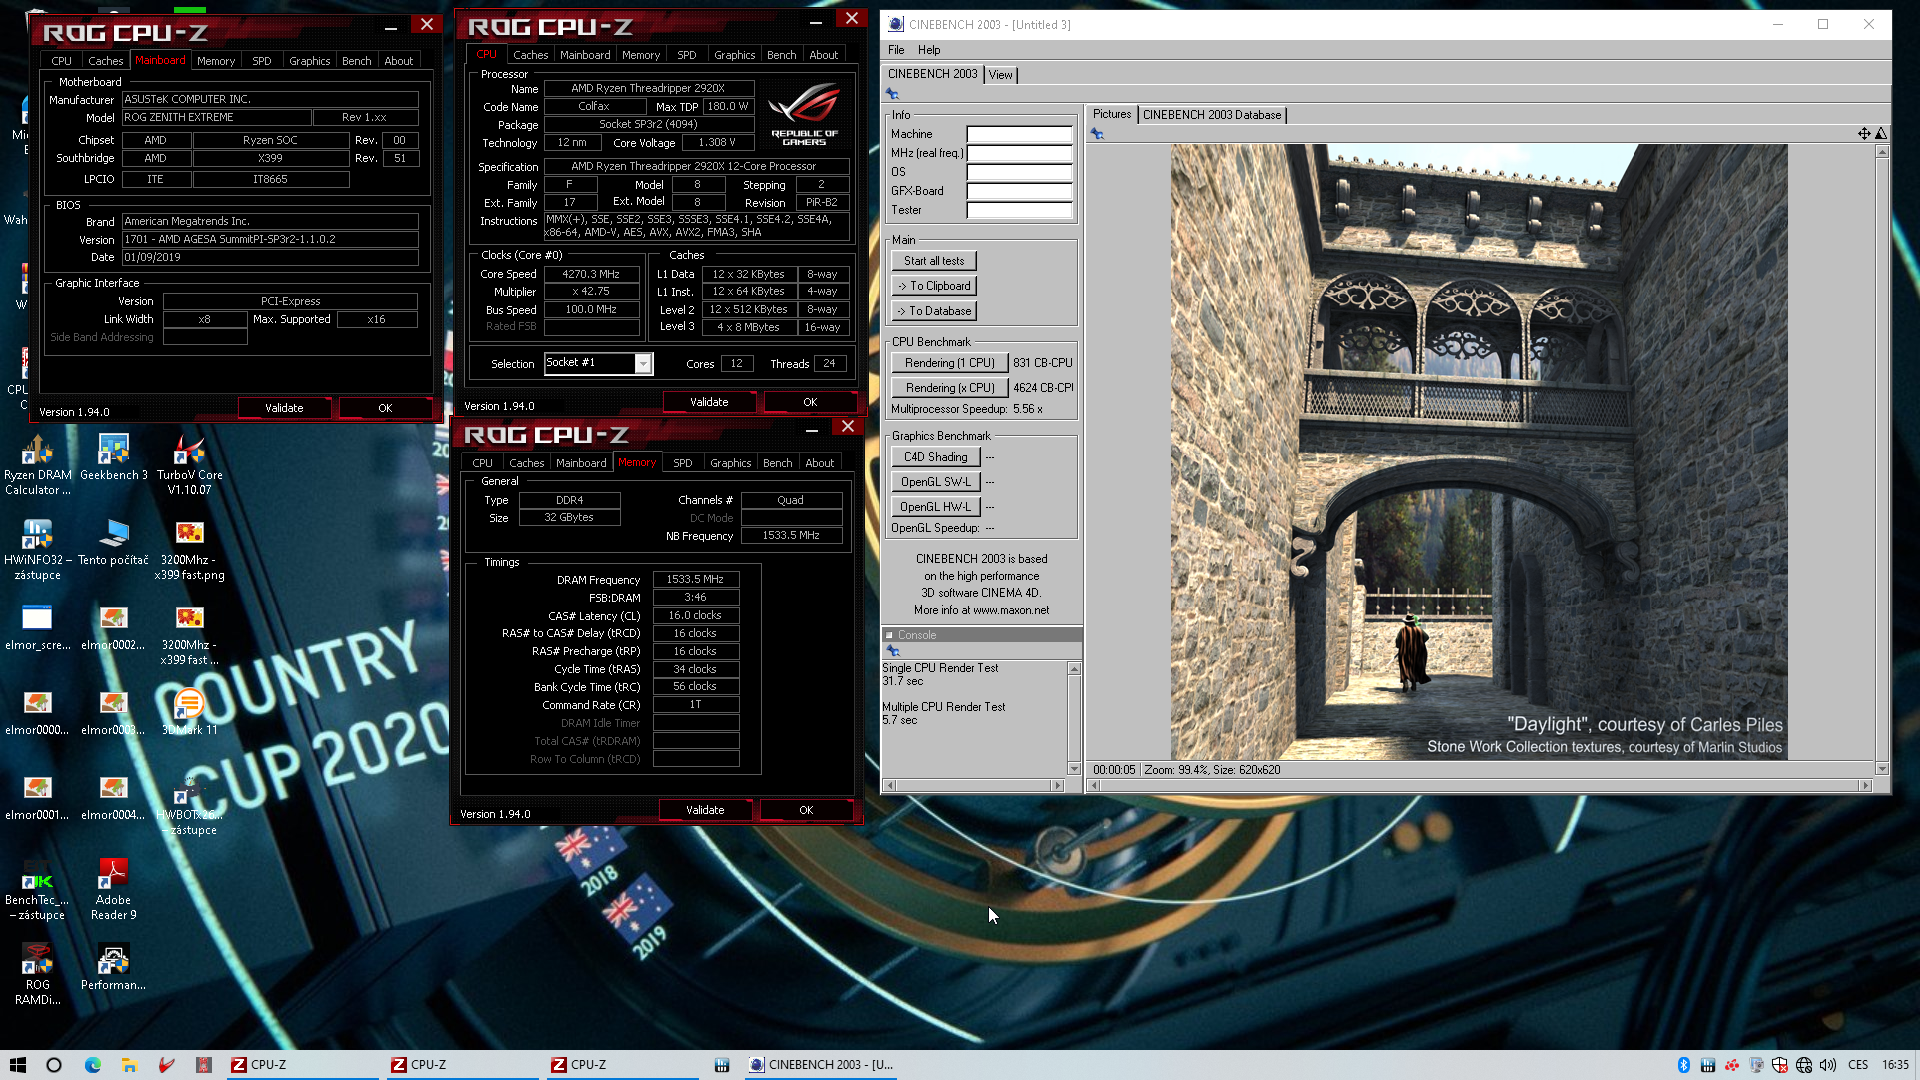Switch to CINEBENCH 2003 Database tab
This screenshot has width=1920, height=1080.
click(x=1212, y=115)
